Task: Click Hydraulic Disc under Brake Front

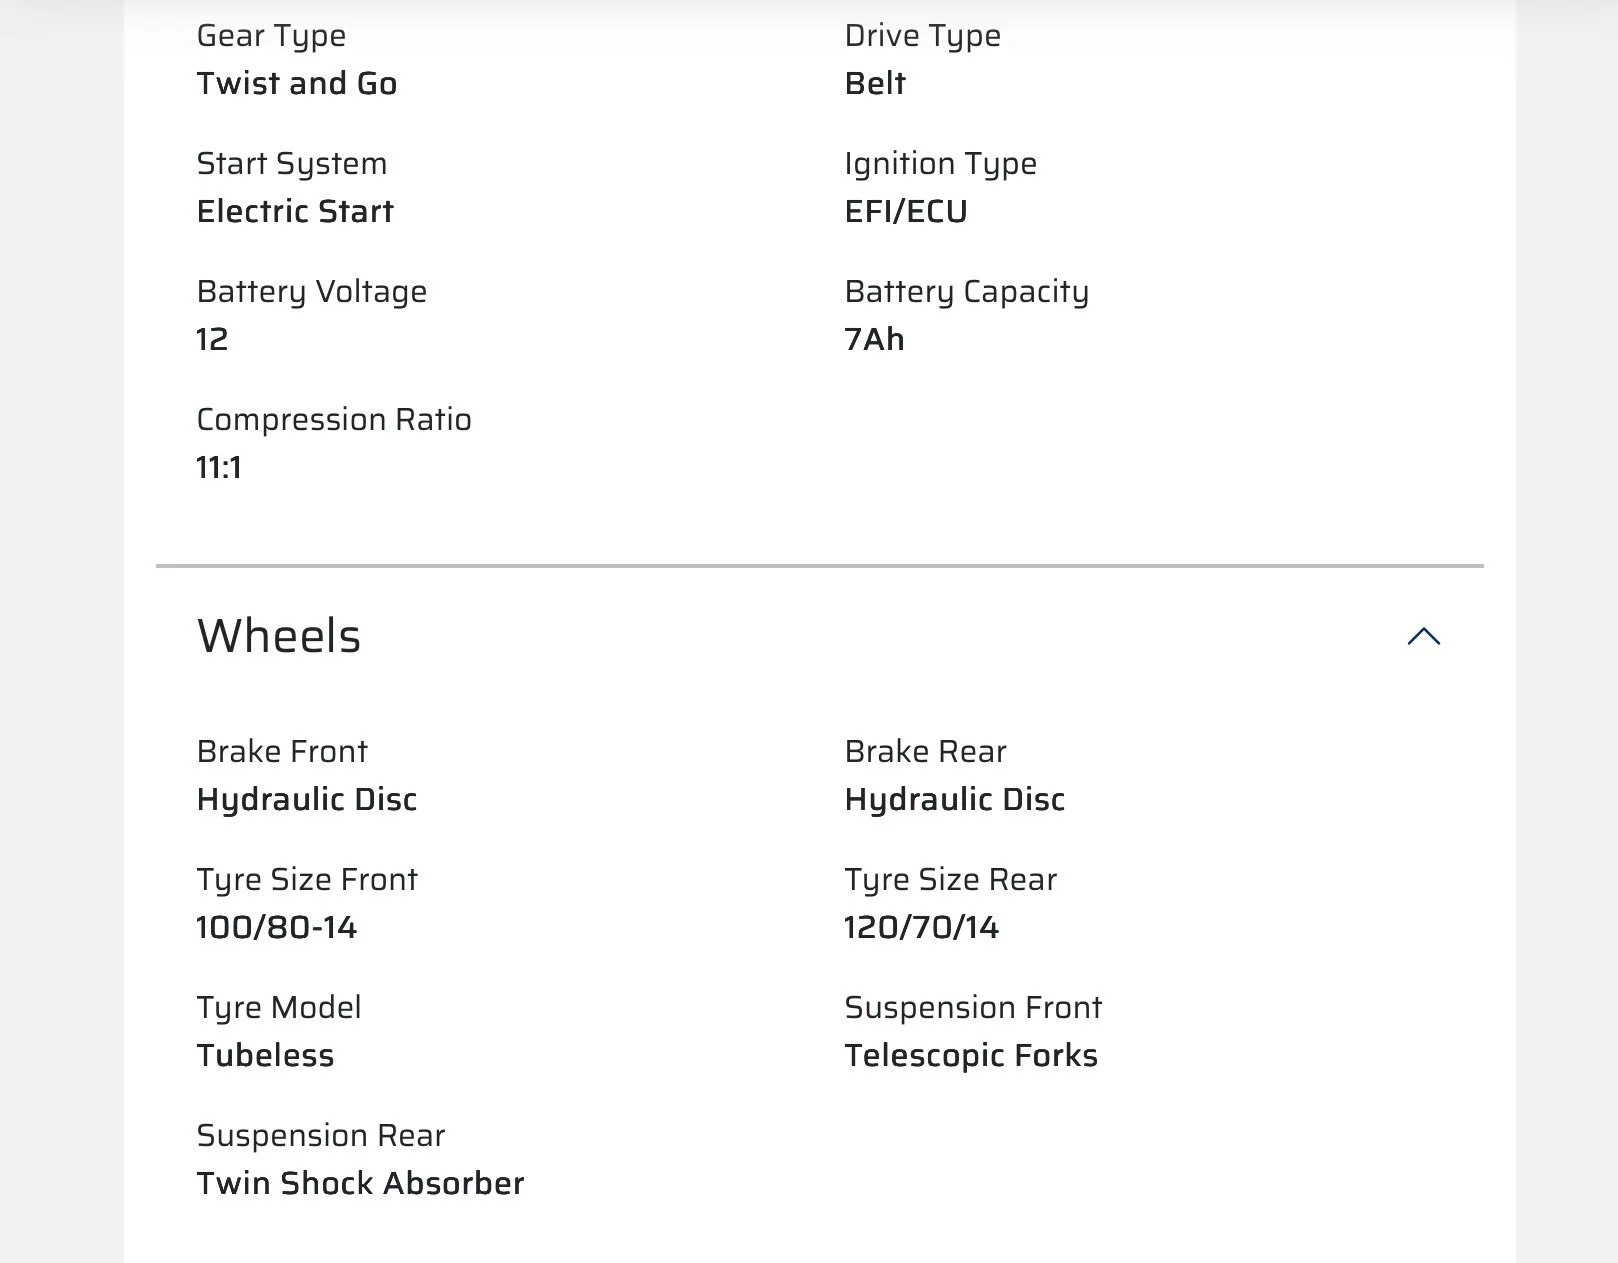Action: 307,800
